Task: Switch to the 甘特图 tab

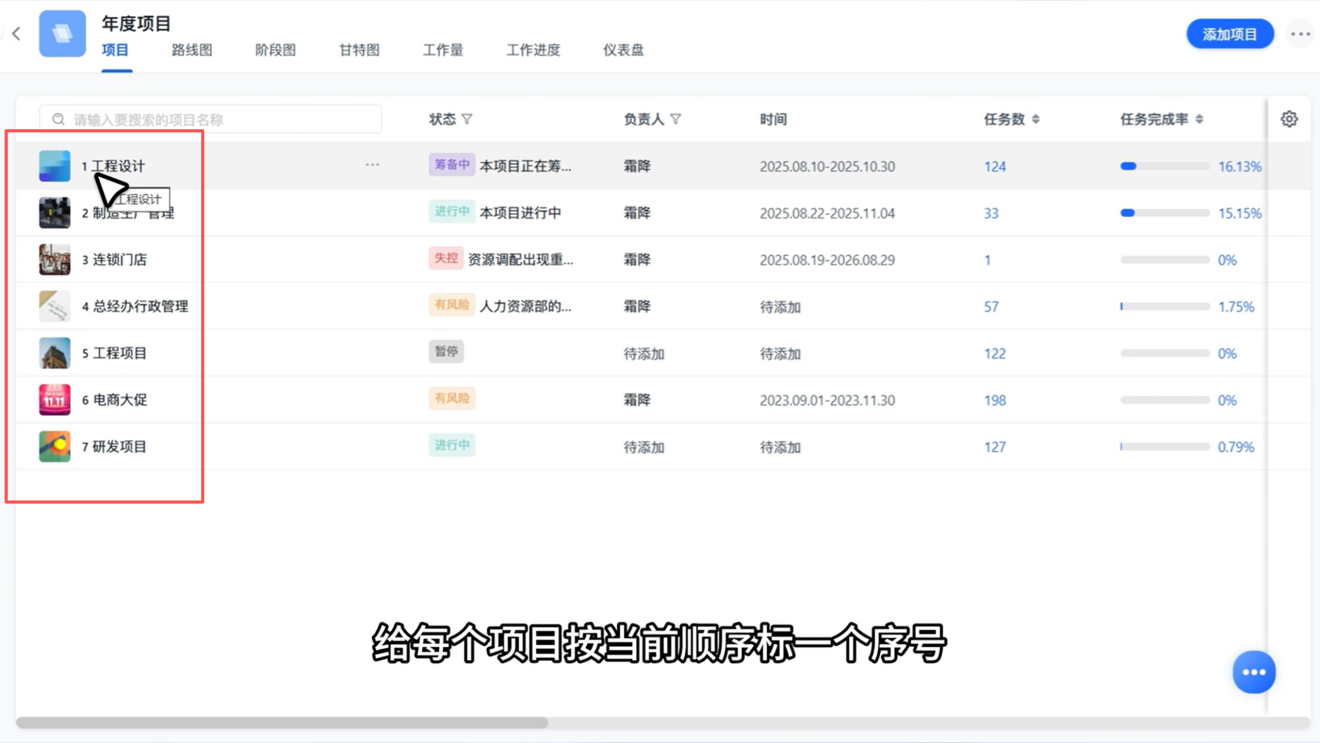Action: coord(359,50)
